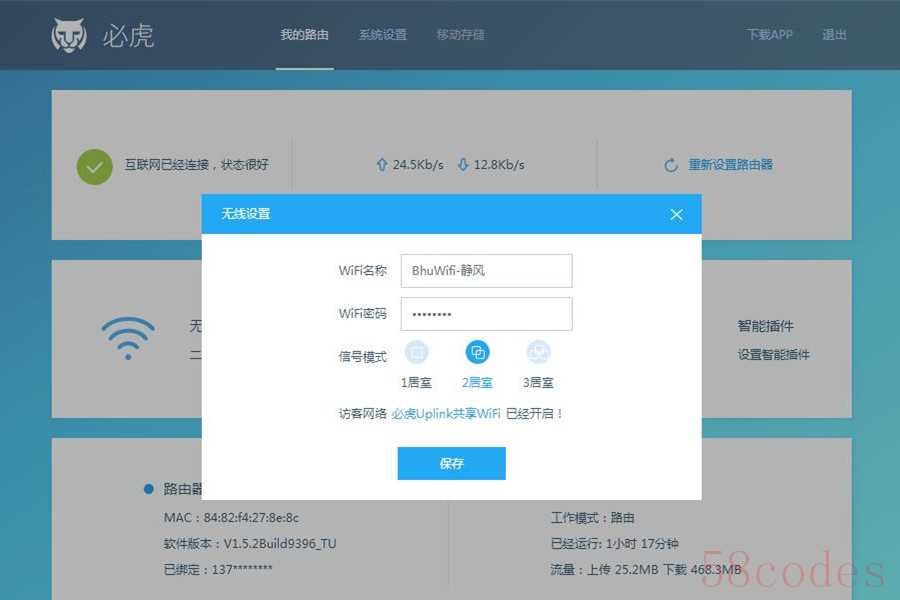Click 退出 to log out
This screenshot has width=900, height=600.
point(834,35)
